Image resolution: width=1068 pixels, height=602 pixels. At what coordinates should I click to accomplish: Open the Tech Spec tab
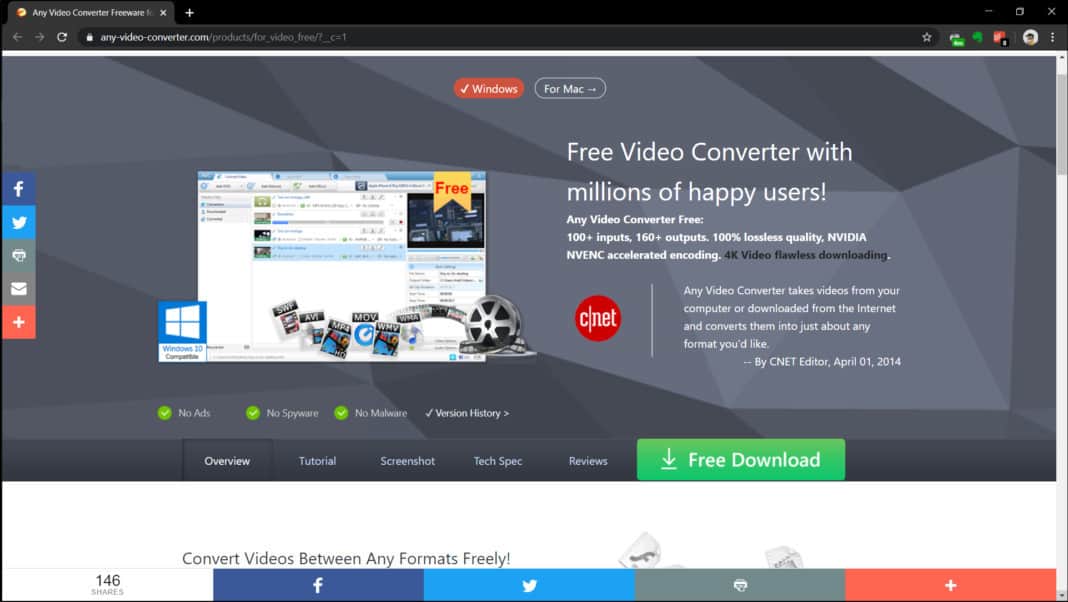(498, 461)
